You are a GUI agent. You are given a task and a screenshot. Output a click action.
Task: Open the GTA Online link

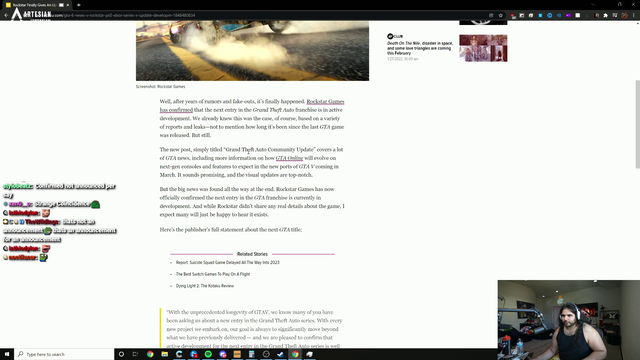click(289, 158)
